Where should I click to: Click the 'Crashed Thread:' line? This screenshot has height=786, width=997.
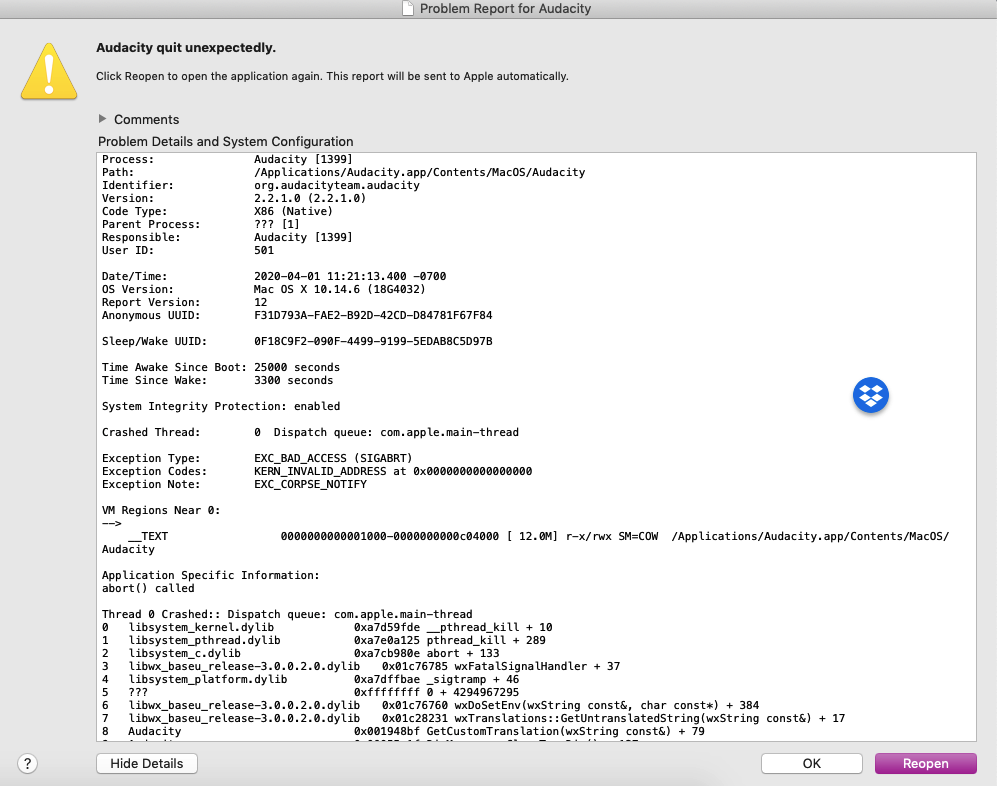point(310,432)
